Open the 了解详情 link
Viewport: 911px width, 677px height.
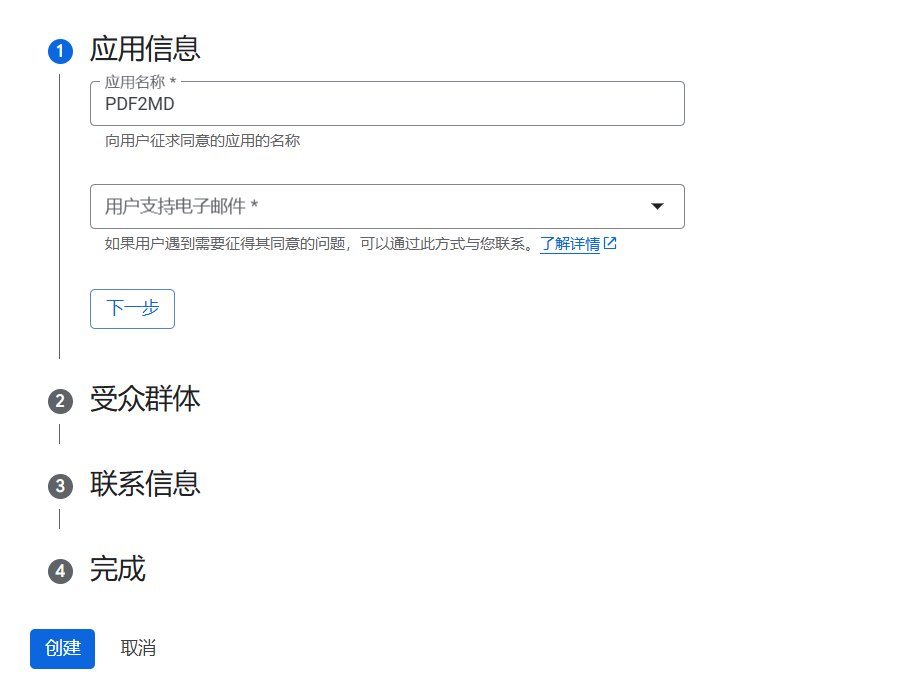tap(569, 243)
